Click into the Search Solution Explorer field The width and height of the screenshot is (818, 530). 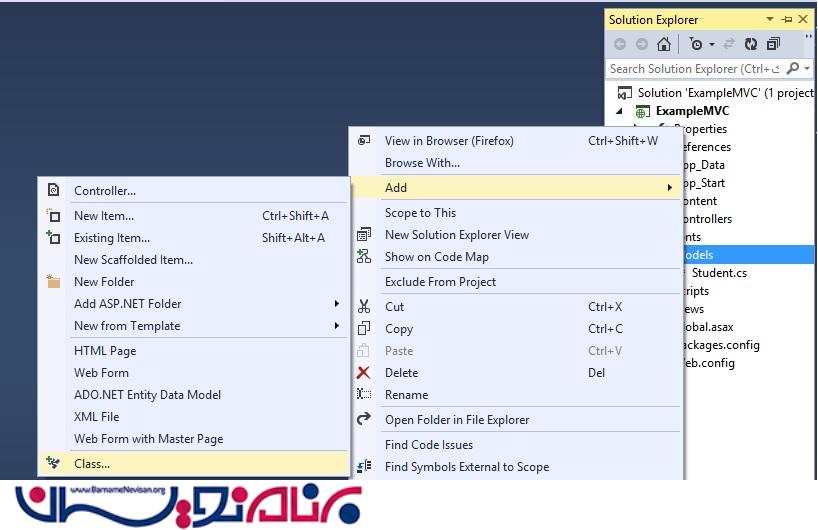(x=694, y=69)
